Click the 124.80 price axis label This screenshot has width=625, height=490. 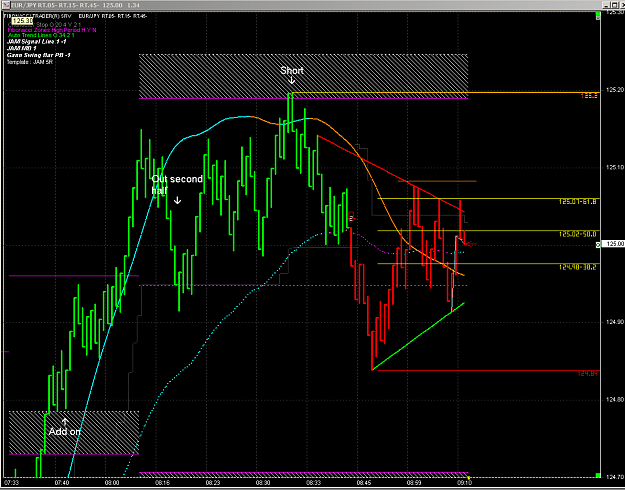click(x=615, y=400)
